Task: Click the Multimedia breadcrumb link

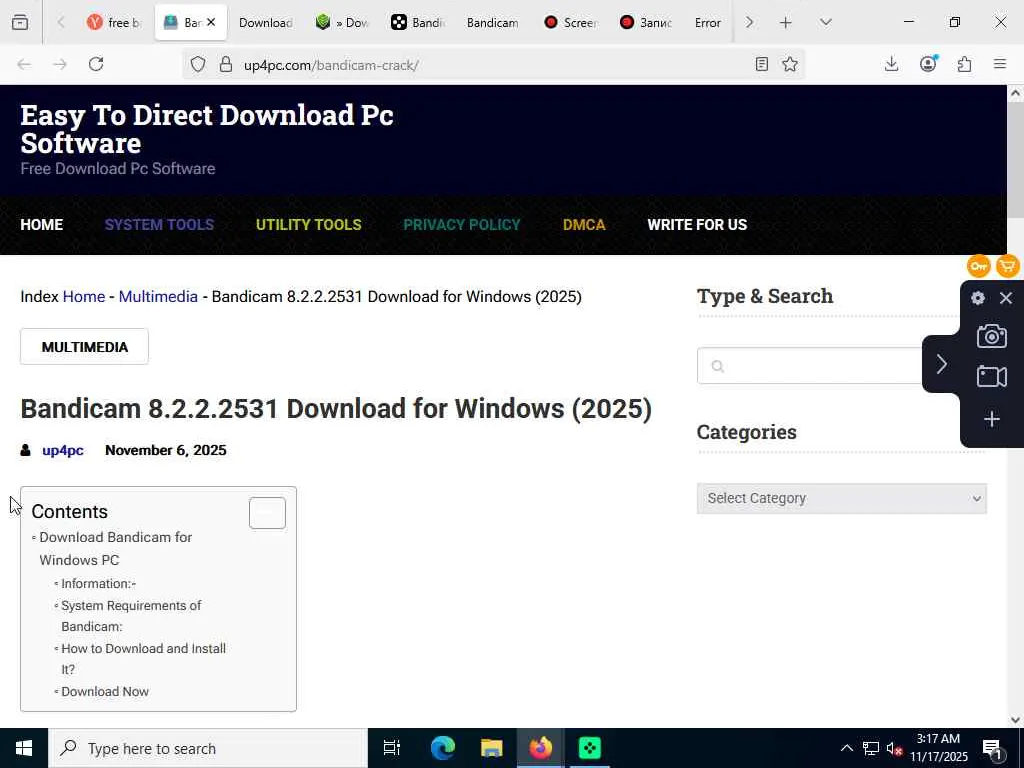Action: pyautogui.click(x=158, y=296)
